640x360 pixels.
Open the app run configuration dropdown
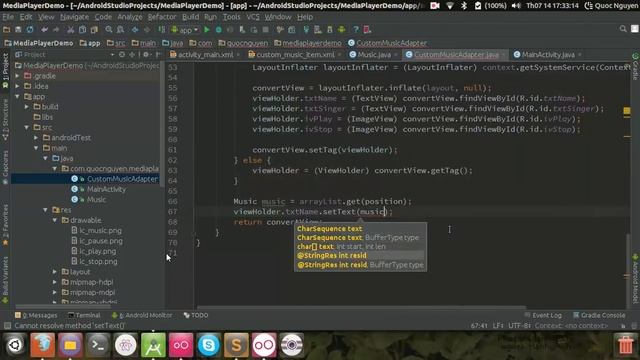[184, 30]
